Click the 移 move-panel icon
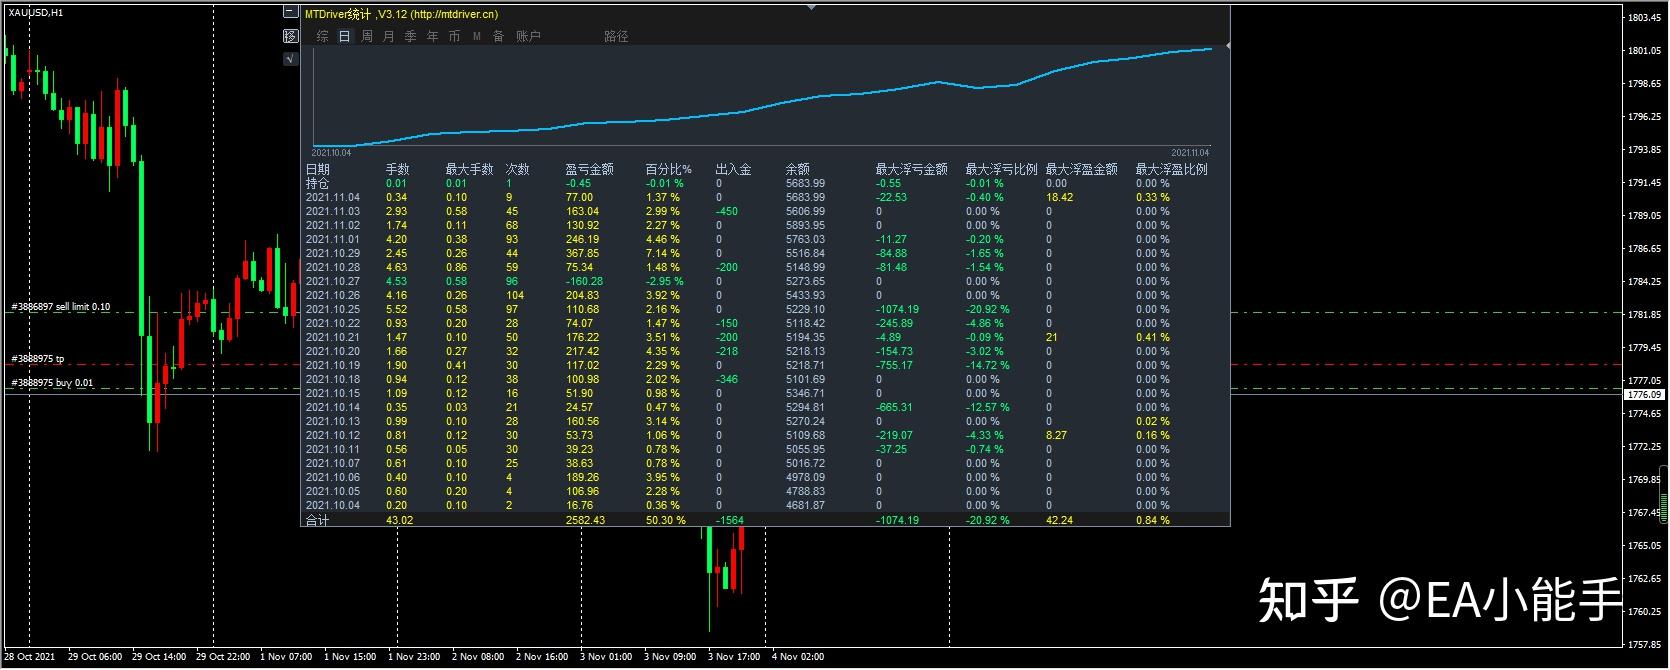Screen dimensions: 1670x670 click(290, 36)
